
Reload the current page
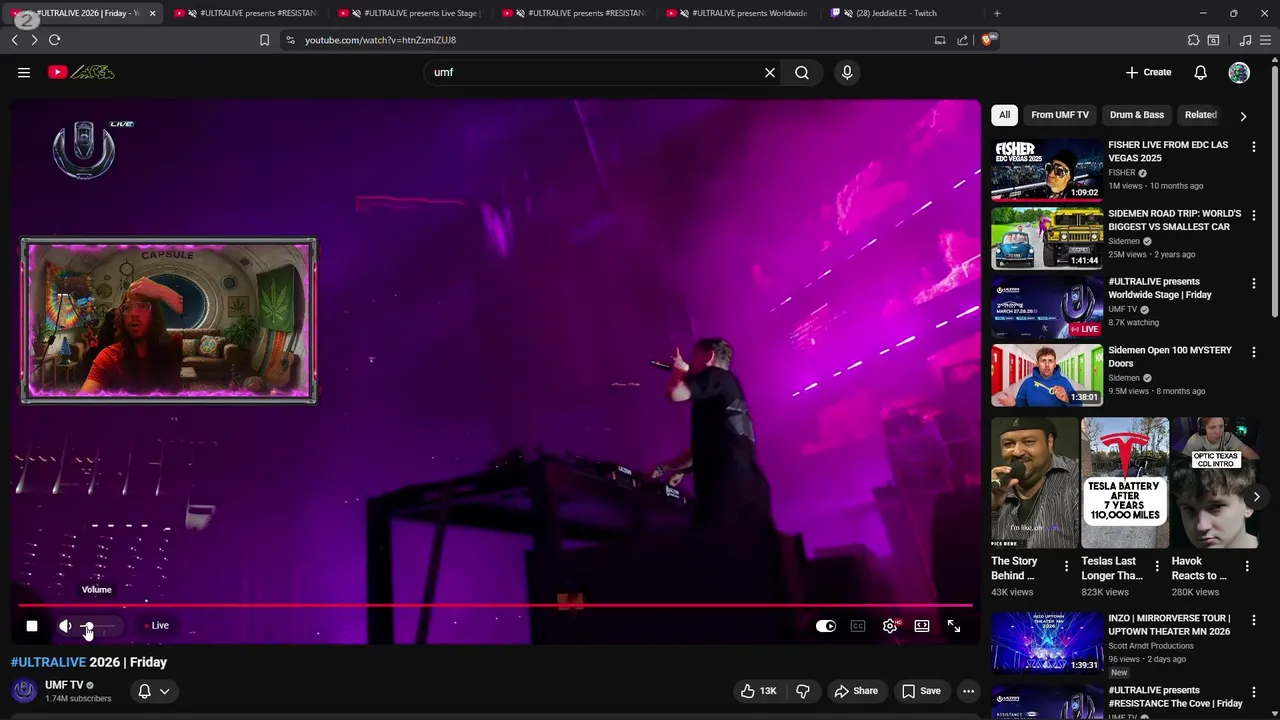54,40
